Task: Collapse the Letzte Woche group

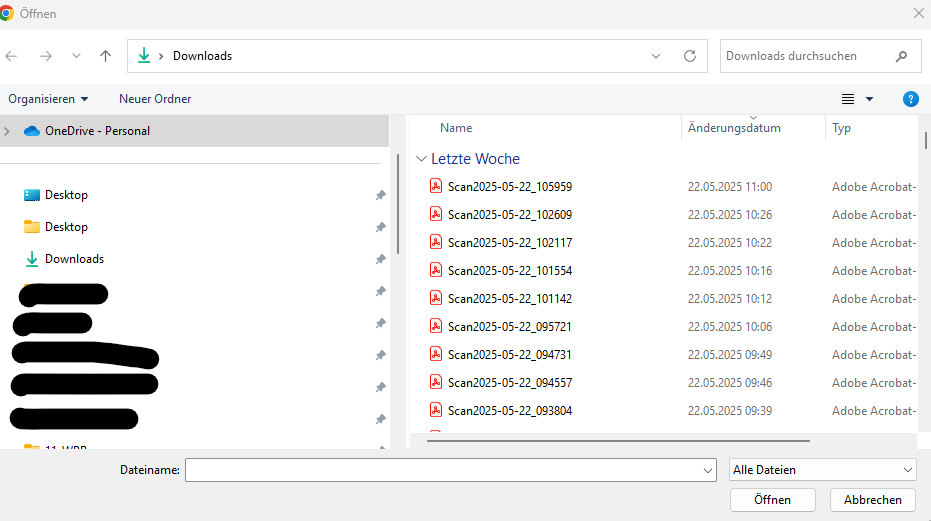Action: 422,159
